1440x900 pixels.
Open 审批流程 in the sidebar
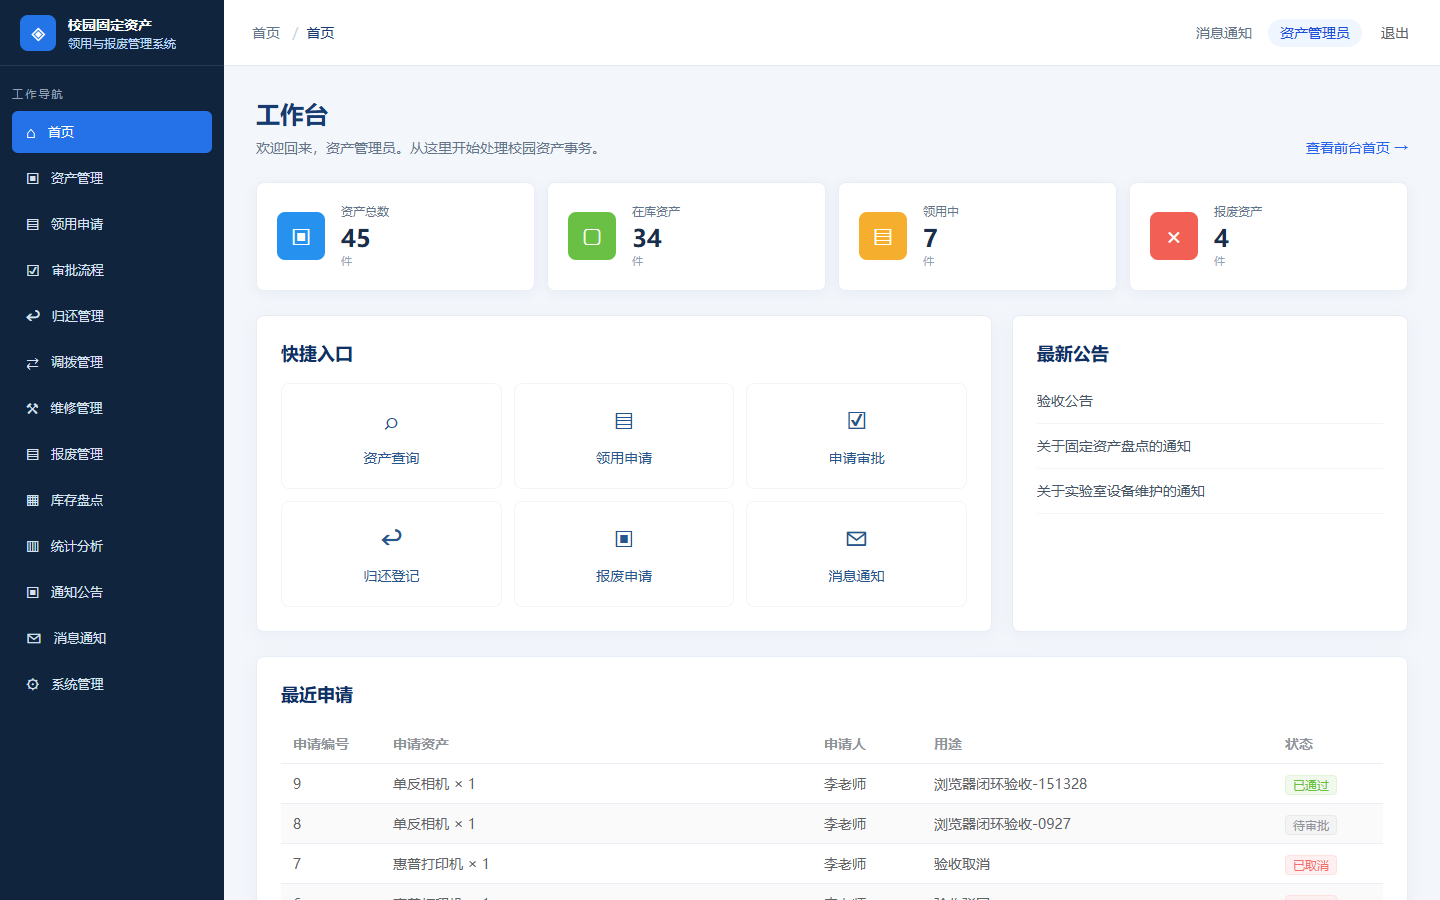[112, 270]
